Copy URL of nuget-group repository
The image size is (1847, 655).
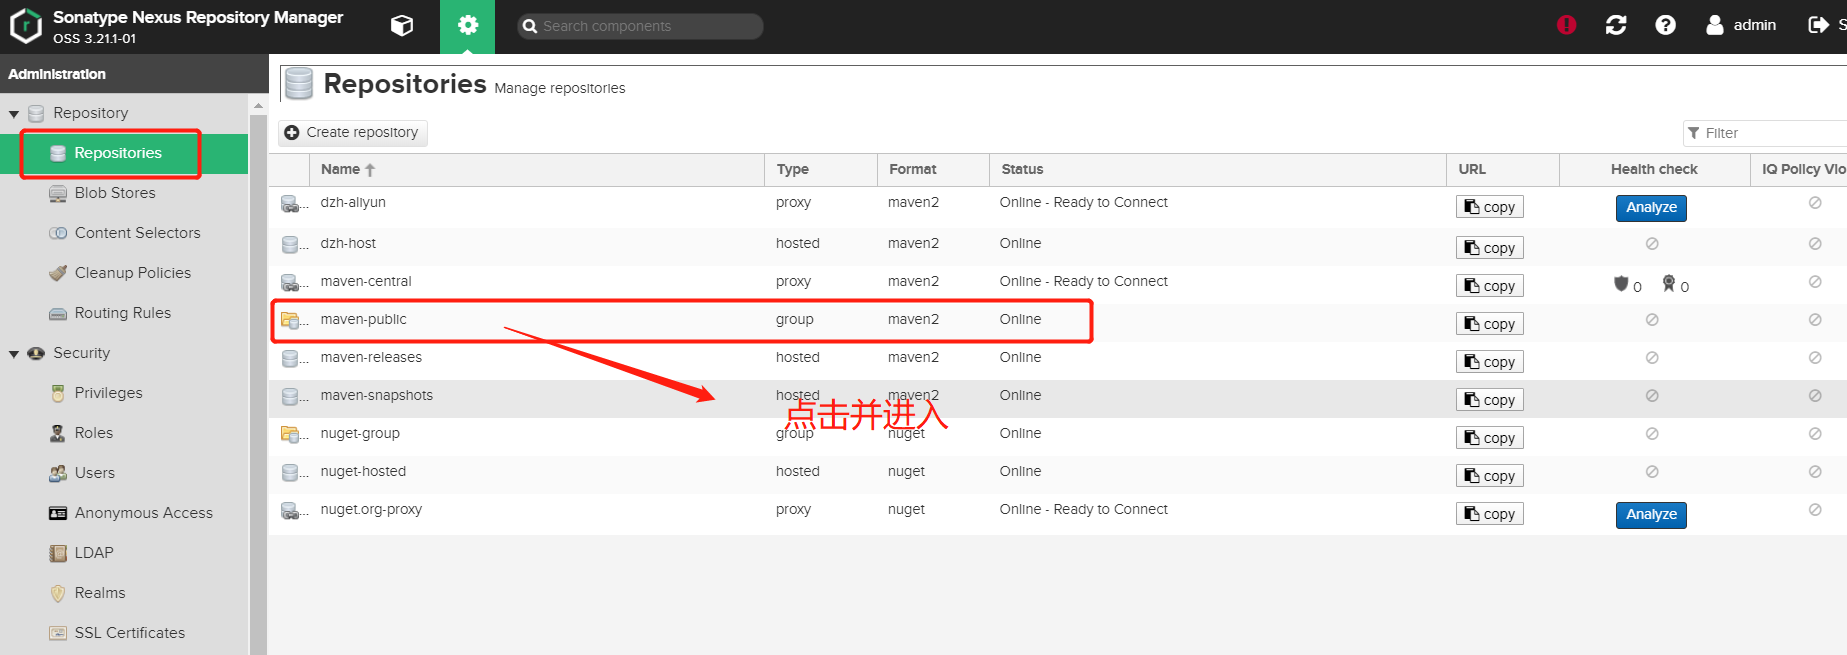pyautogui.click(x=1489, y=438)
